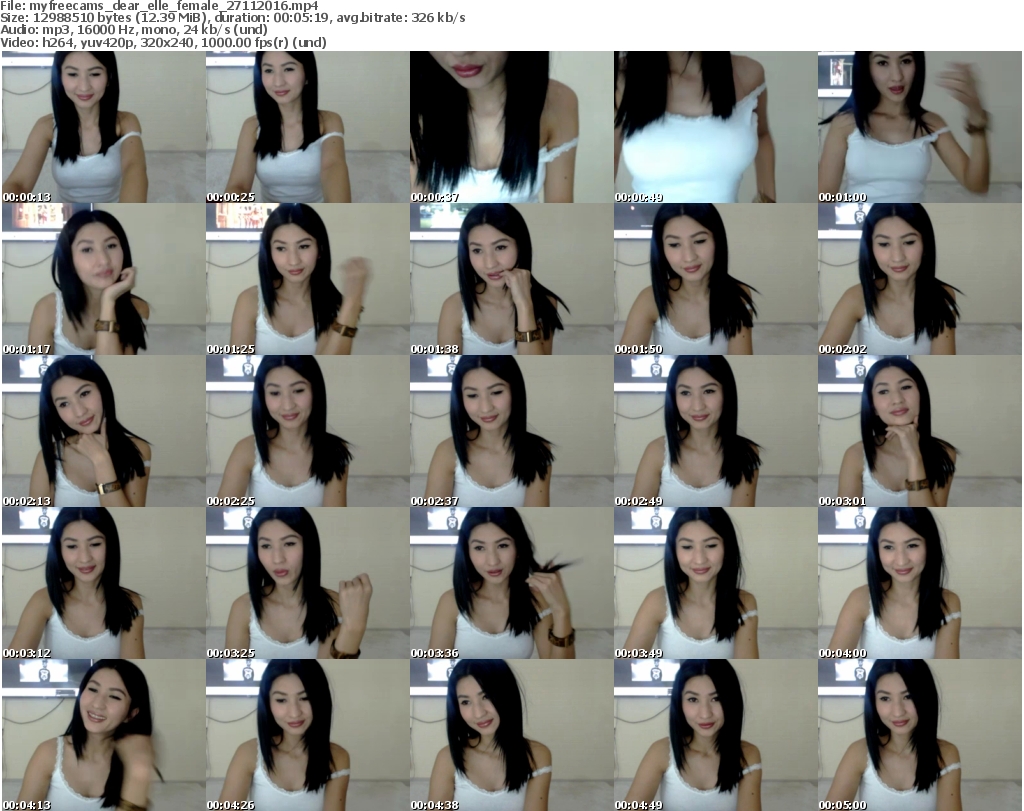This screenshot has width=1024, height=811.
Task: Select the thumbnail stamped 00:03:12
Action: coord(103,583)
